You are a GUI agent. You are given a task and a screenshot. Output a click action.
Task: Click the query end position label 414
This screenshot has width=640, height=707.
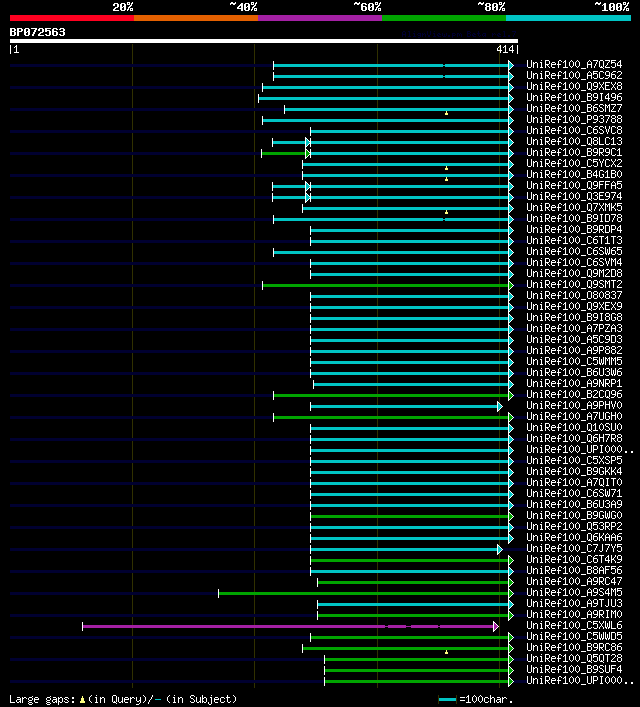click(x=505, y=50)
